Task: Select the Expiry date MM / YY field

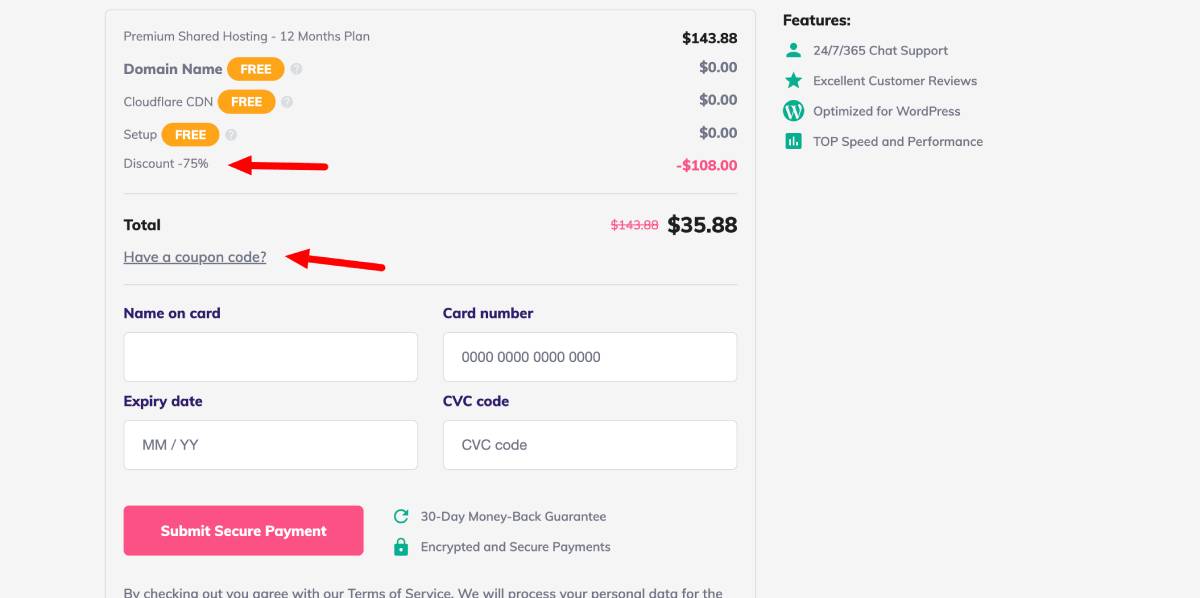Action: pos(271,445)
